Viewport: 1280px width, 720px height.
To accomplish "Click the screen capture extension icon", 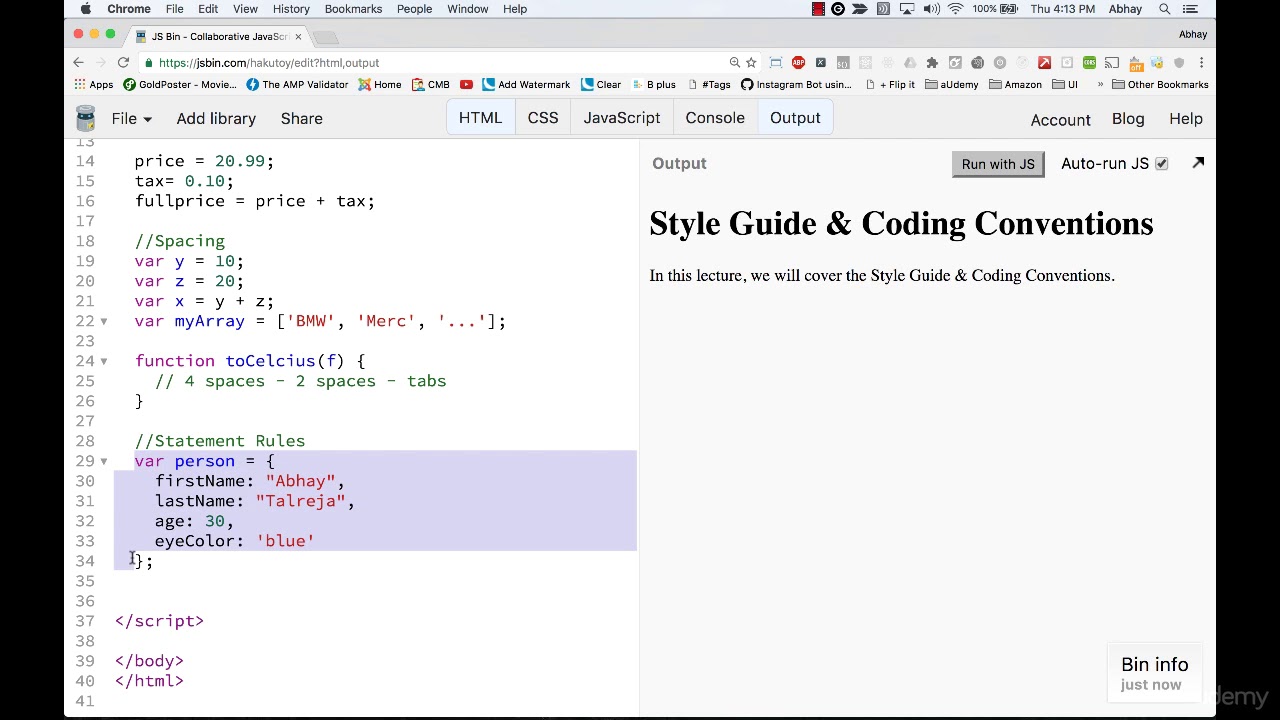I will click(776, 62).
